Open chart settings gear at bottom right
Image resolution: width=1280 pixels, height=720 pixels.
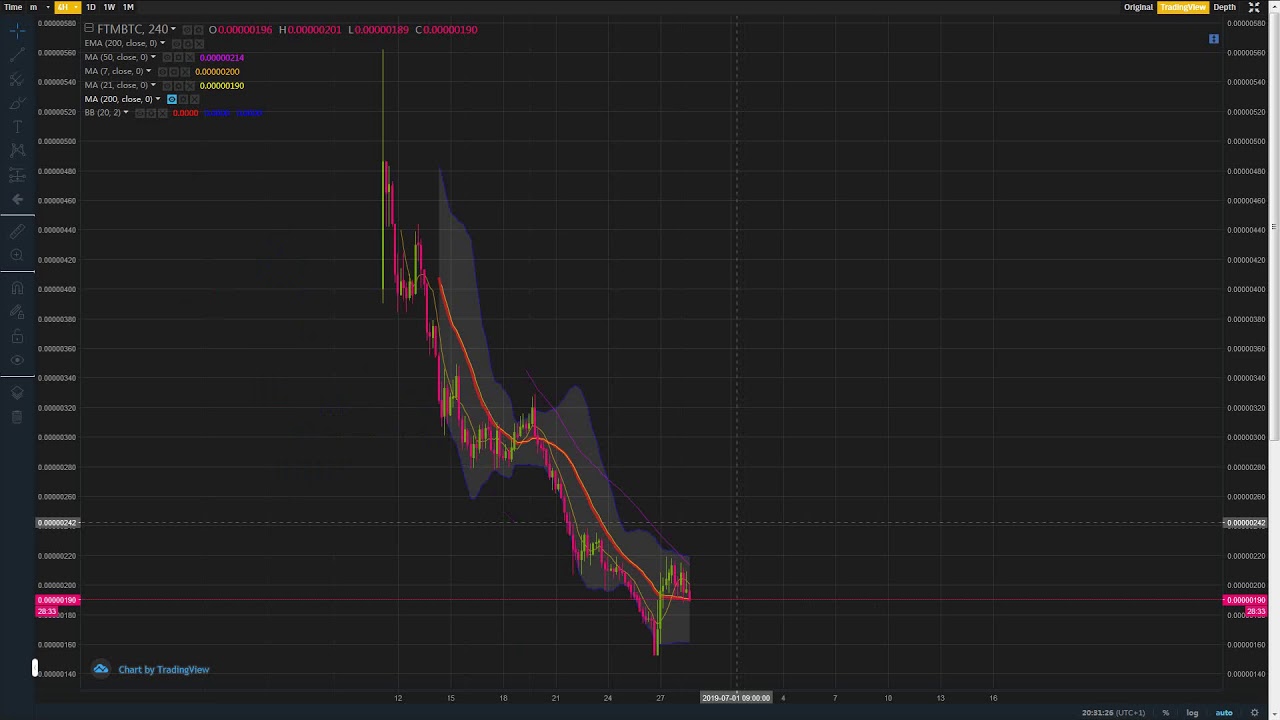[x=1255, y=713]
